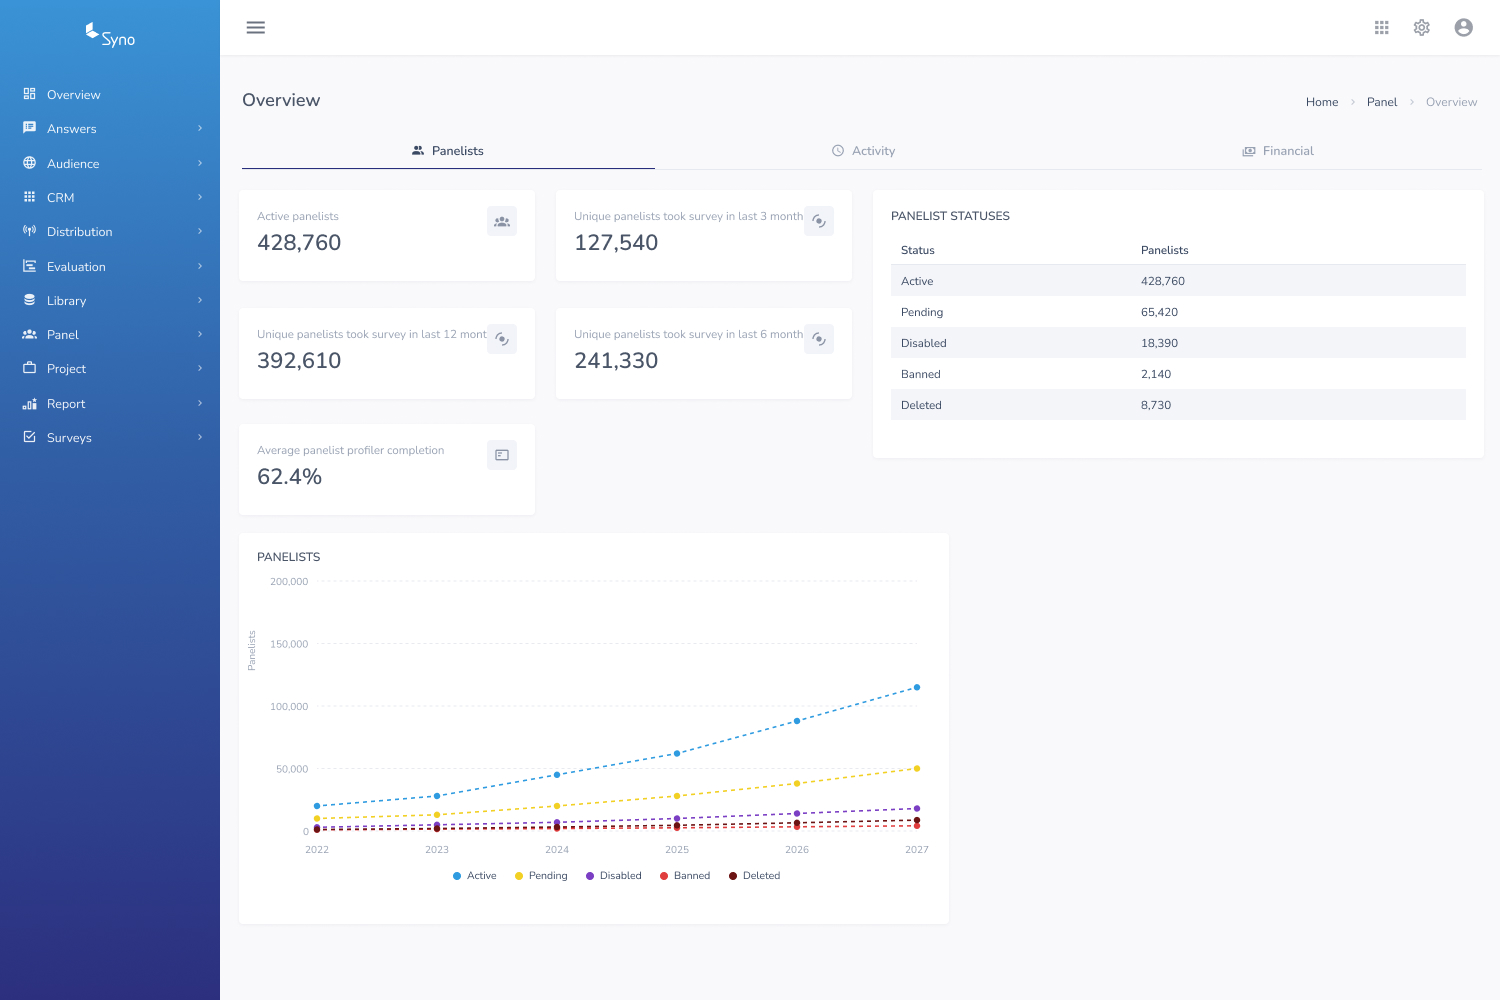Click the Panelists column header
Viewport: 1500px width, 1000px height.
click(x=1165, y=250)
